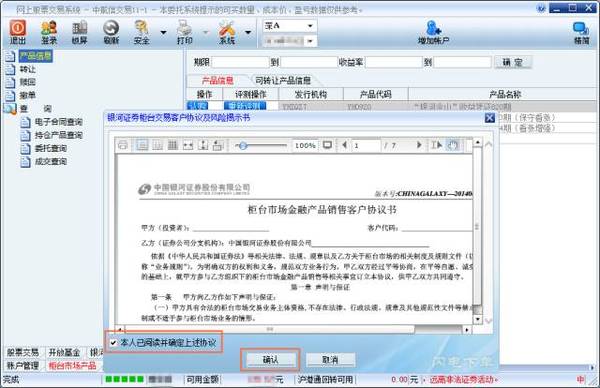Click the 产品代码 column header
600x388 pixels.
tap(376, 95)
